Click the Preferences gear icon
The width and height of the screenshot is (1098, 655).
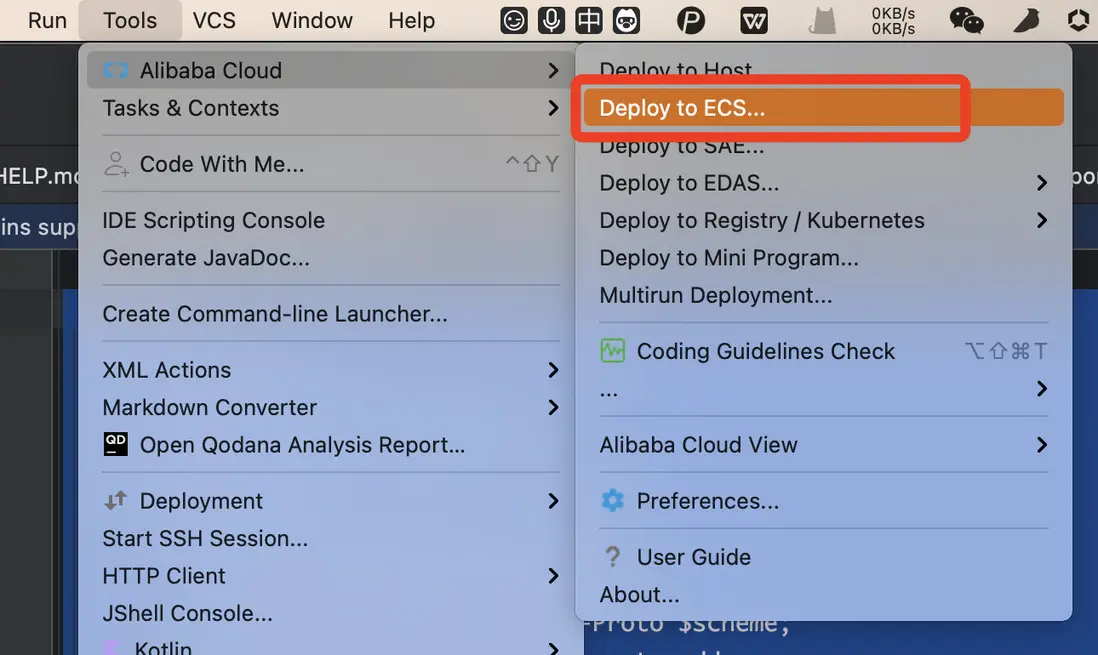pos(613,500)
